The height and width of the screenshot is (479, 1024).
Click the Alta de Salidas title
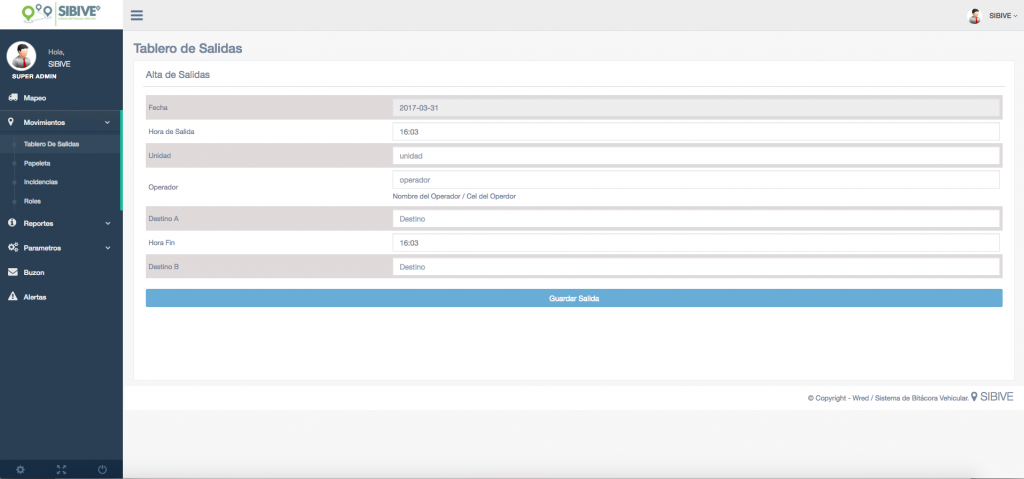(177, 75)
